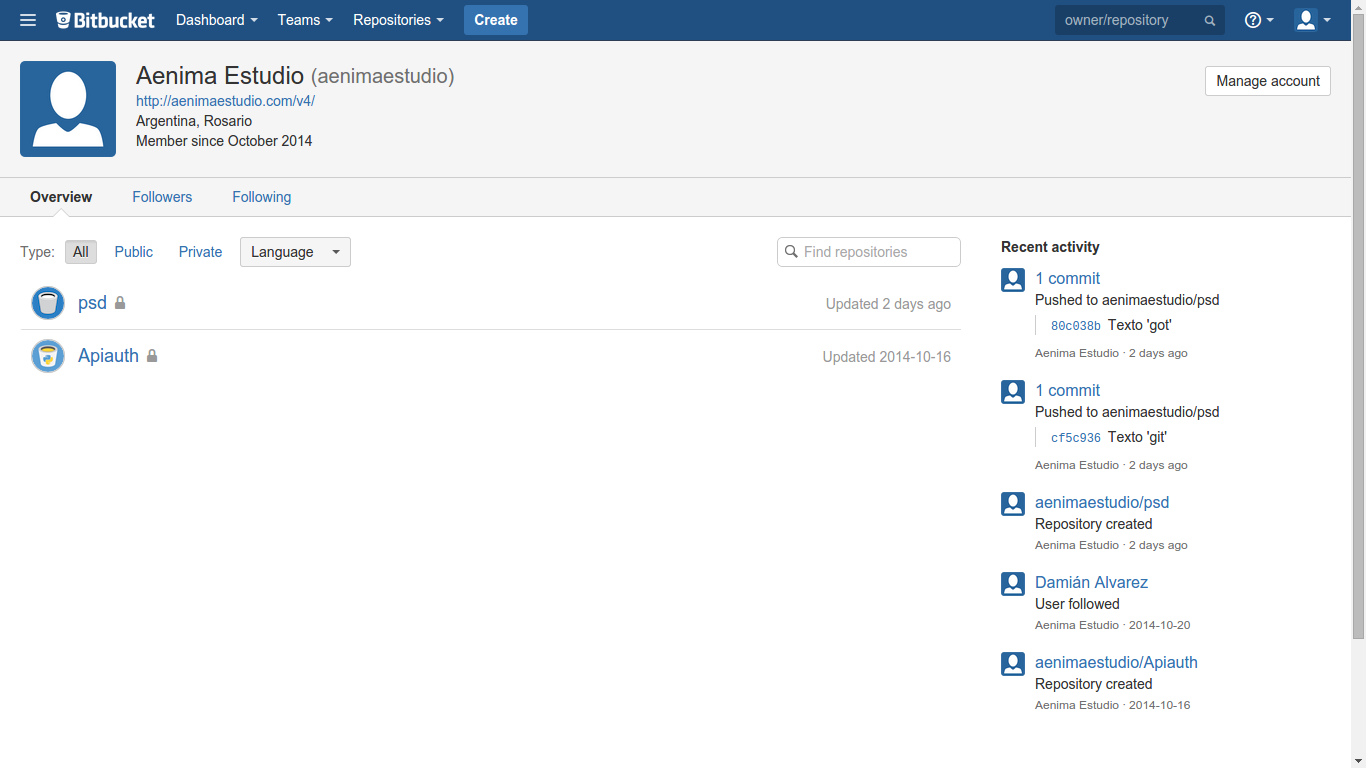
Task: Open '1 commit' link for Texto 'git'
Action: point(1067,391)
